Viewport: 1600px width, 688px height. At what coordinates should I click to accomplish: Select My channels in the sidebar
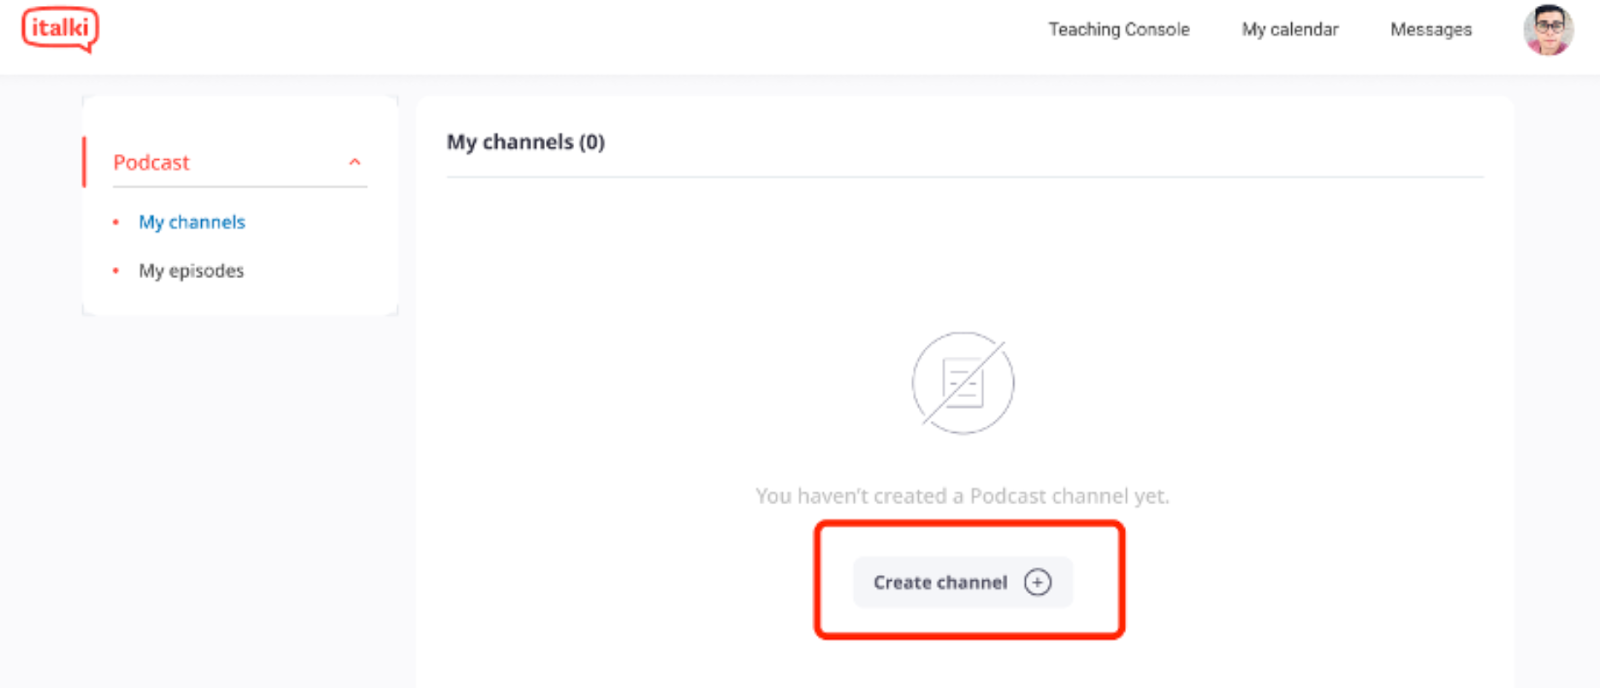192,222
